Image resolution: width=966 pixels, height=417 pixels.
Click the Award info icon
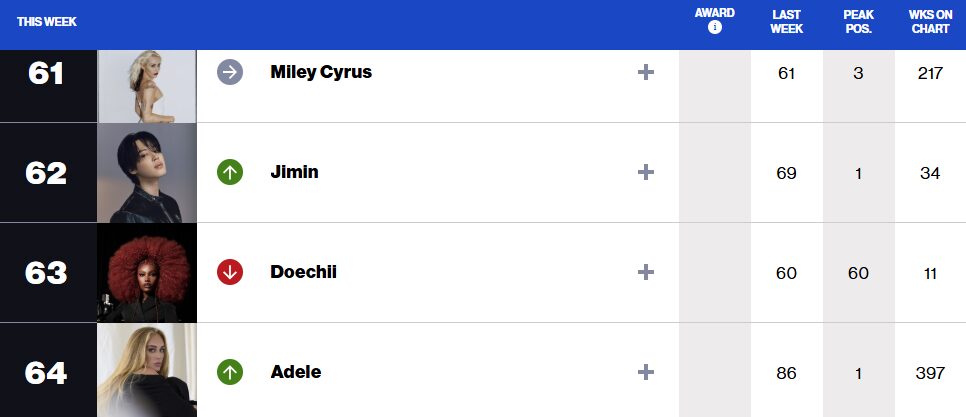point(714,28)
